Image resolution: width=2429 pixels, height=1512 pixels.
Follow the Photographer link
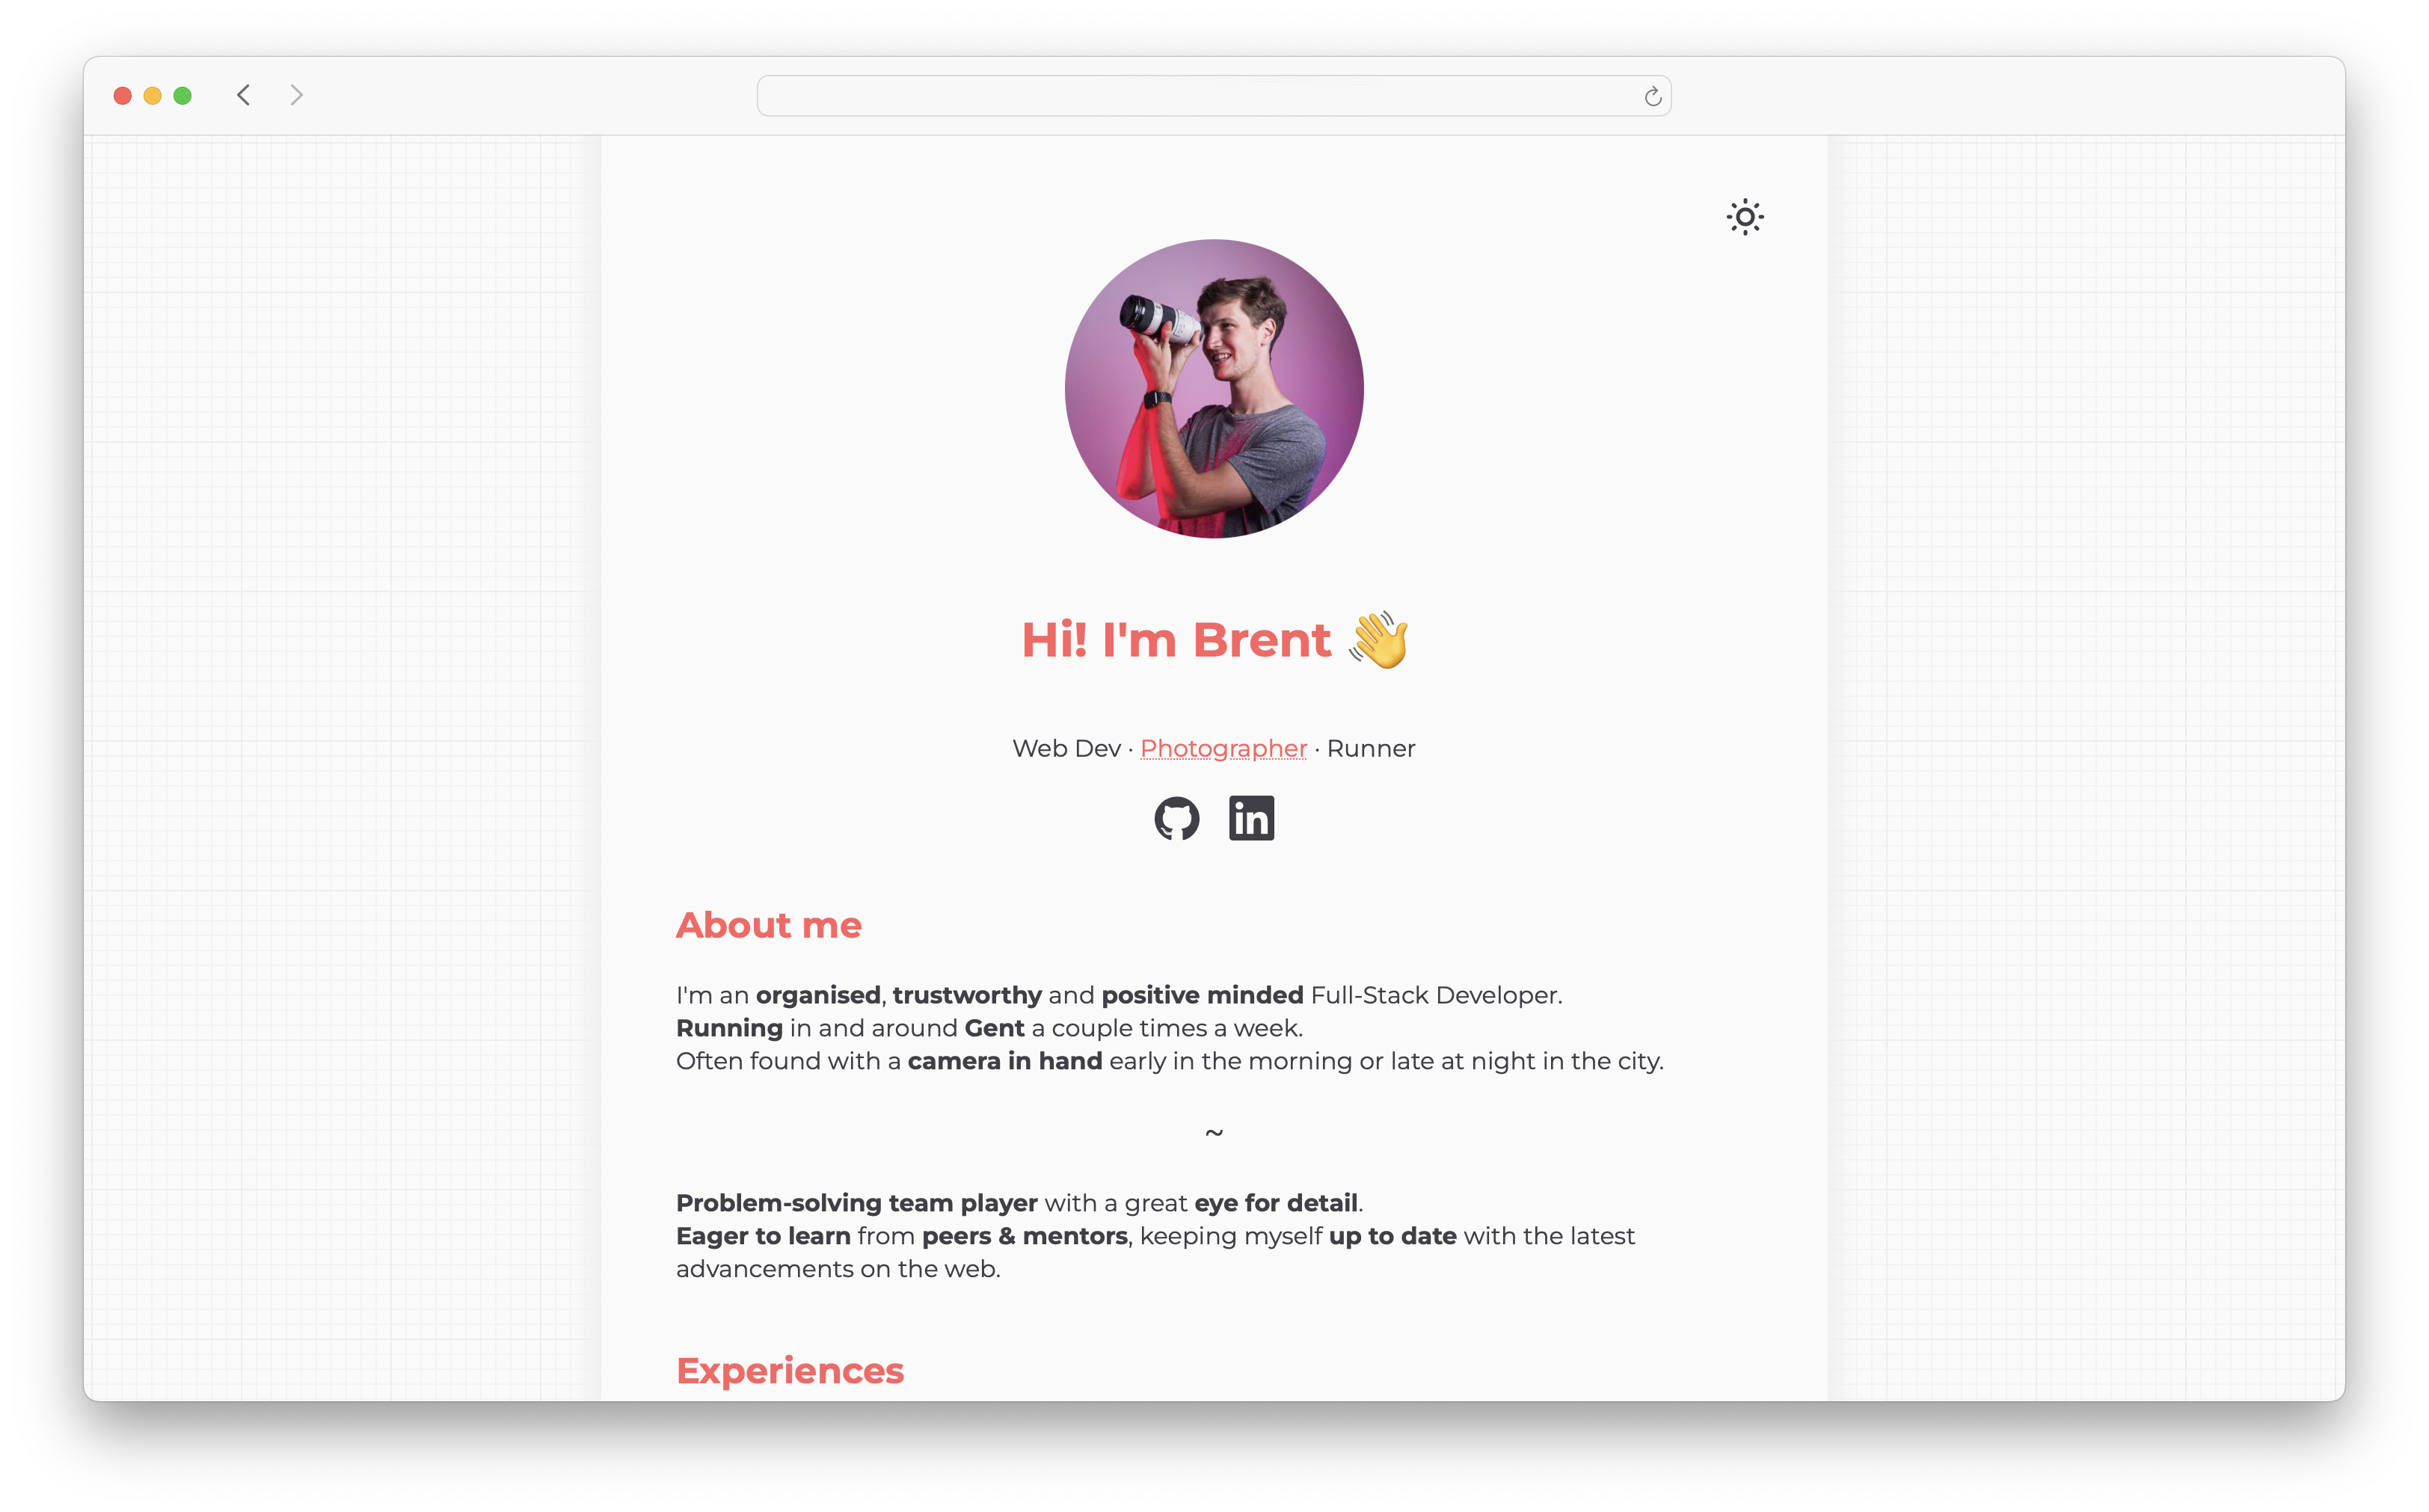(1223, 748)
